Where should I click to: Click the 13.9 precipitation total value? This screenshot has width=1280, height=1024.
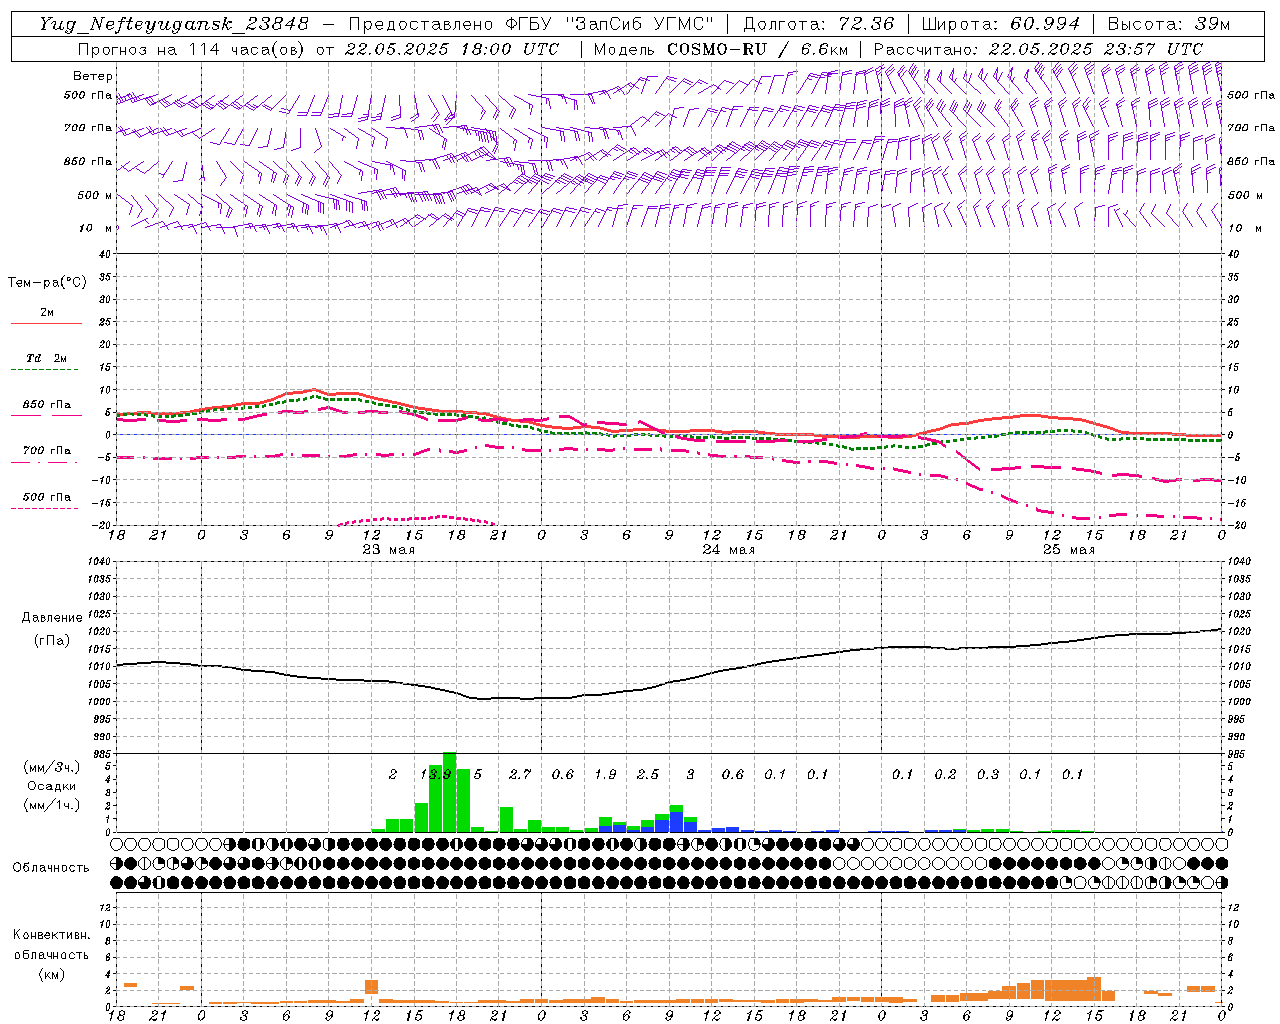pyautogui.click(x=435, y=774)
